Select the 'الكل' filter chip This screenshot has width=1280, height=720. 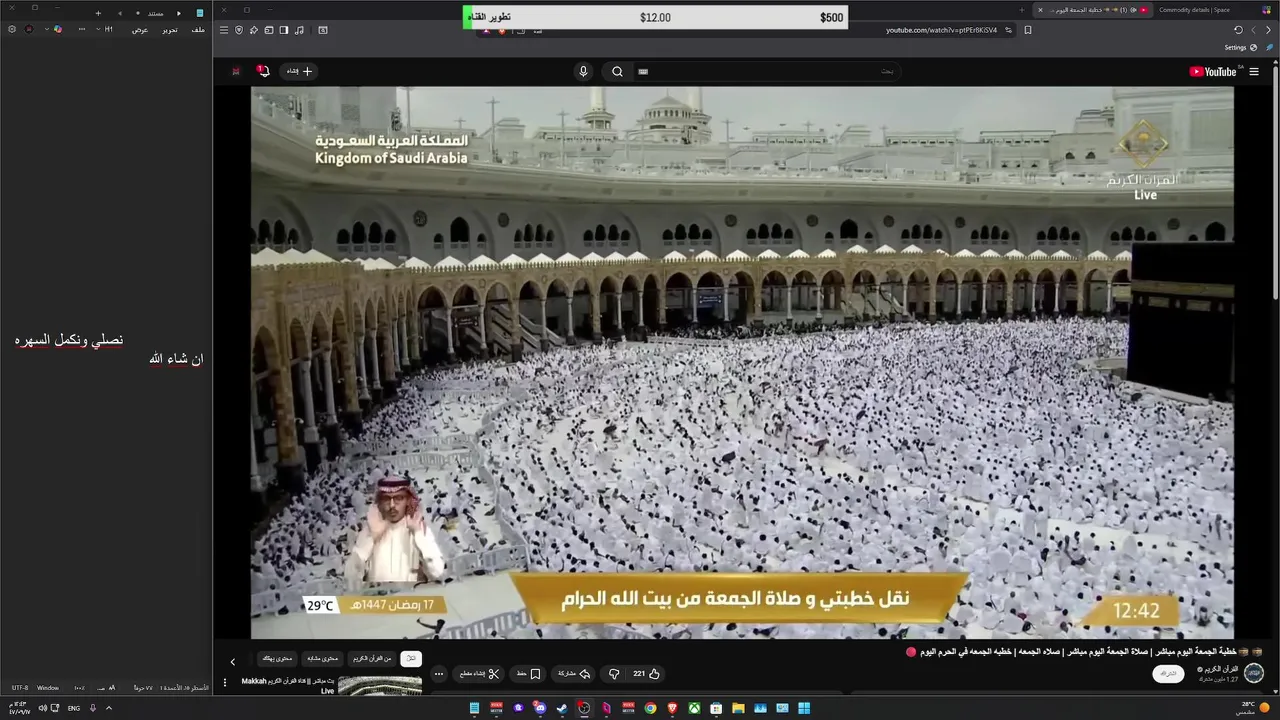[411, 659]
